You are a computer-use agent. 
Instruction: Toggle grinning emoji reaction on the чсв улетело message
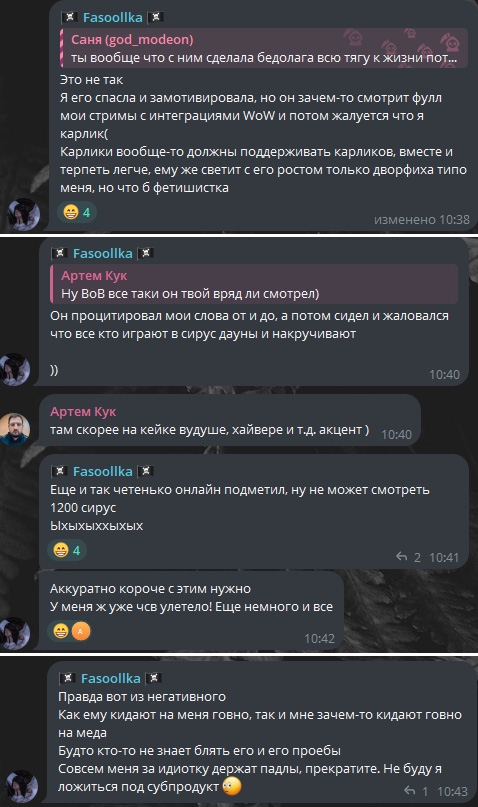pyautogui.click(x=61, y=631)
